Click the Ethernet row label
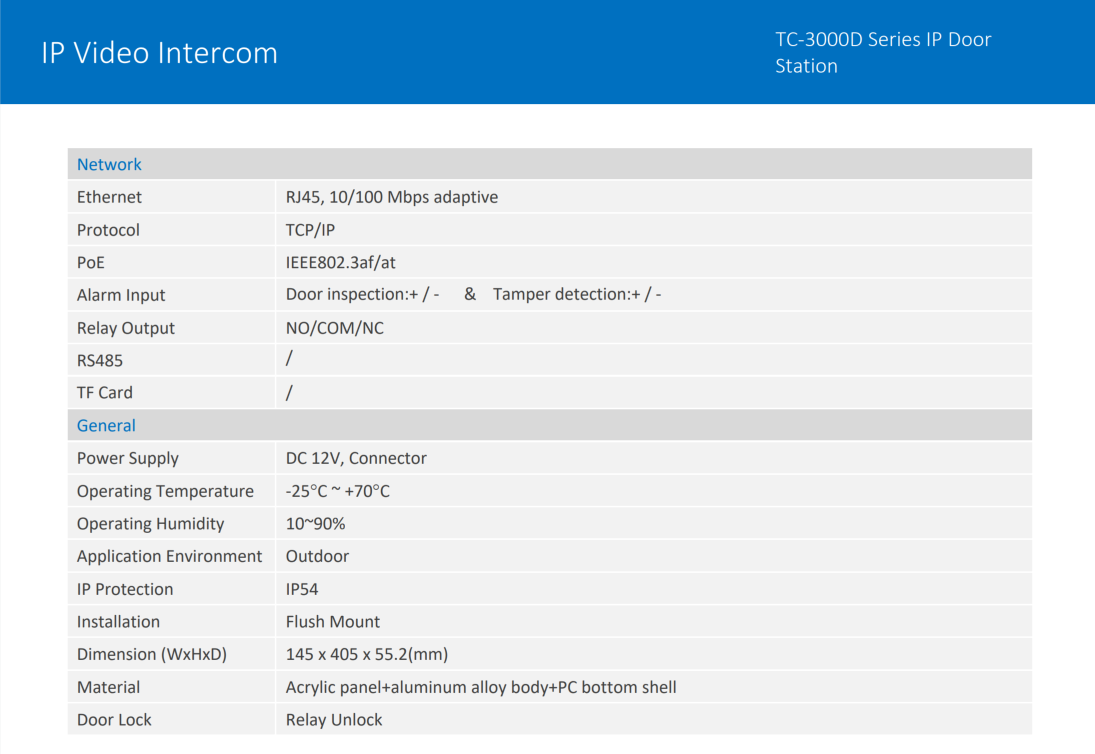This screenshot has width=1095, height=754. pos(109,198)
